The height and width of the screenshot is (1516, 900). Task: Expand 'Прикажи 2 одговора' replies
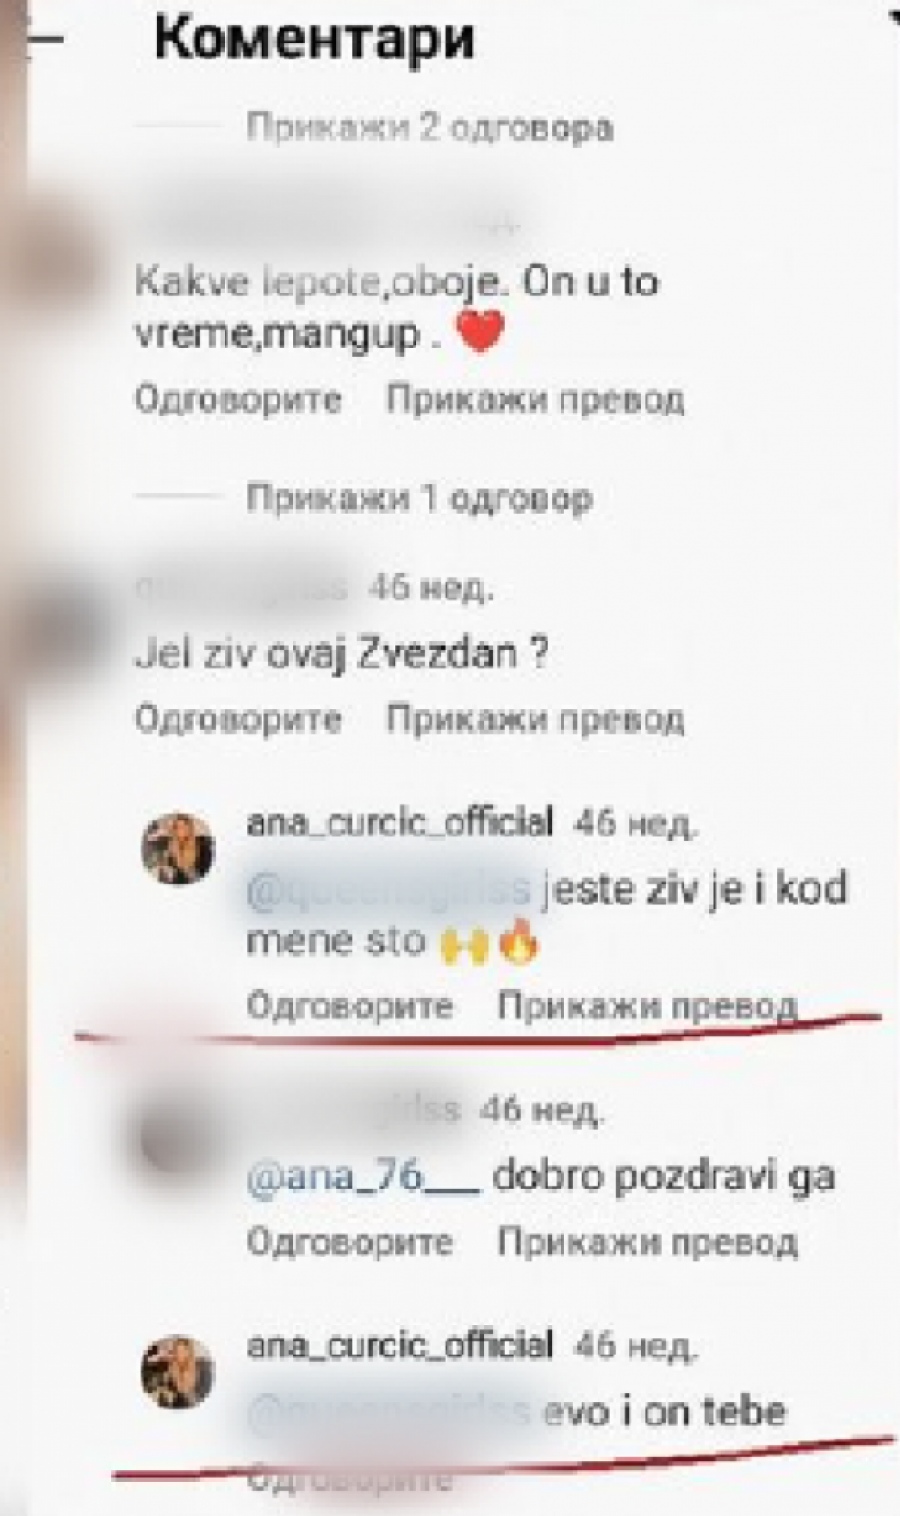tap(430, 128)
